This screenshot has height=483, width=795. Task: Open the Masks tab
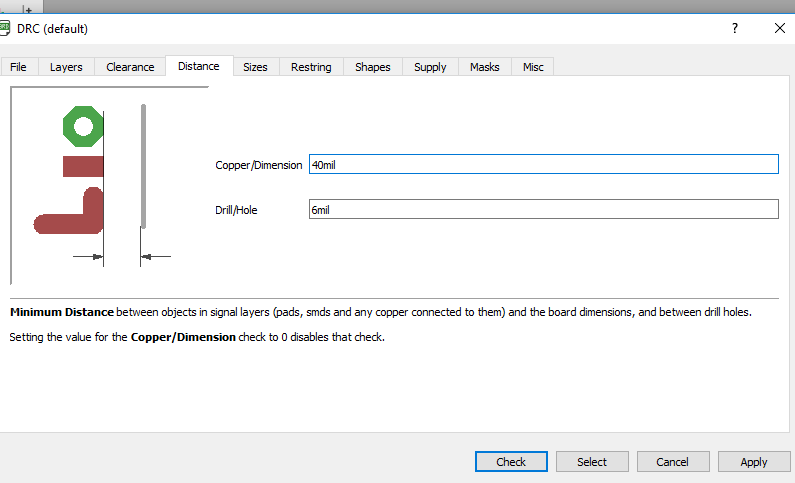pyautogui.click(x=484, y=67)
